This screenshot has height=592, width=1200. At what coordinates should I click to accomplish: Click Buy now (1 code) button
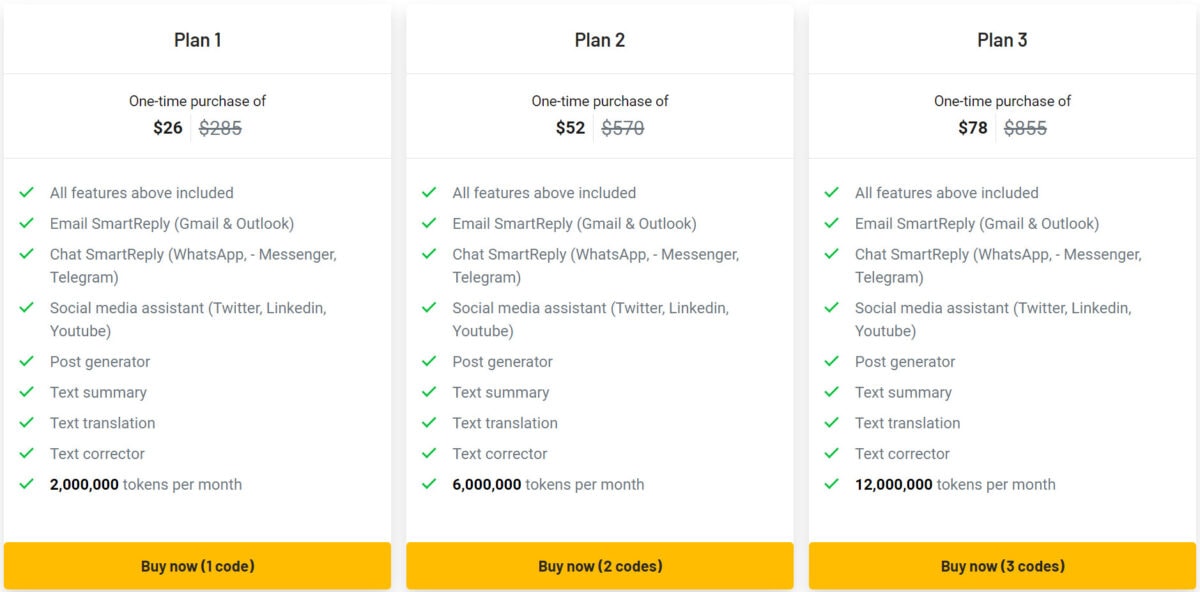[197, 565]
